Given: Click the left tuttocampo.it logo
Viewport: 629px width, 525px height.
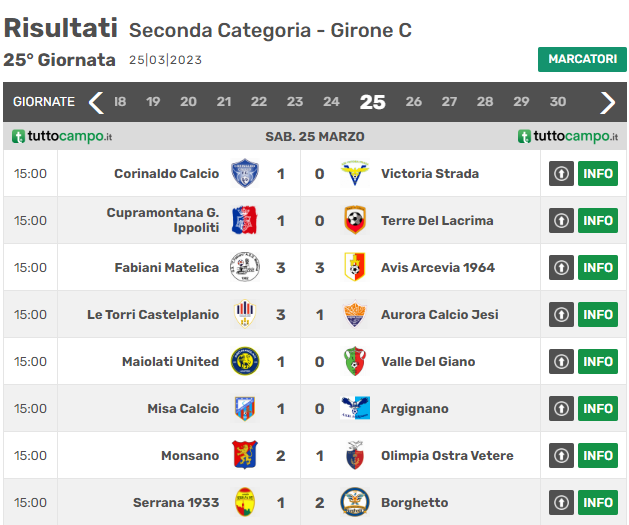Looking at the screenshot, I should [62, 136].
